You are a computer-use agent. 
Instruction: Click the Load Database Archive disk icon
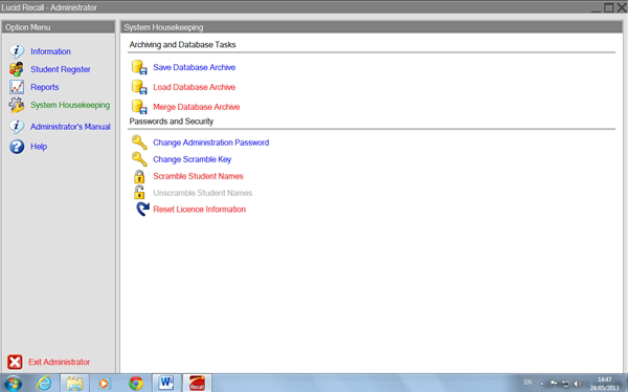(x=139, y=87)
